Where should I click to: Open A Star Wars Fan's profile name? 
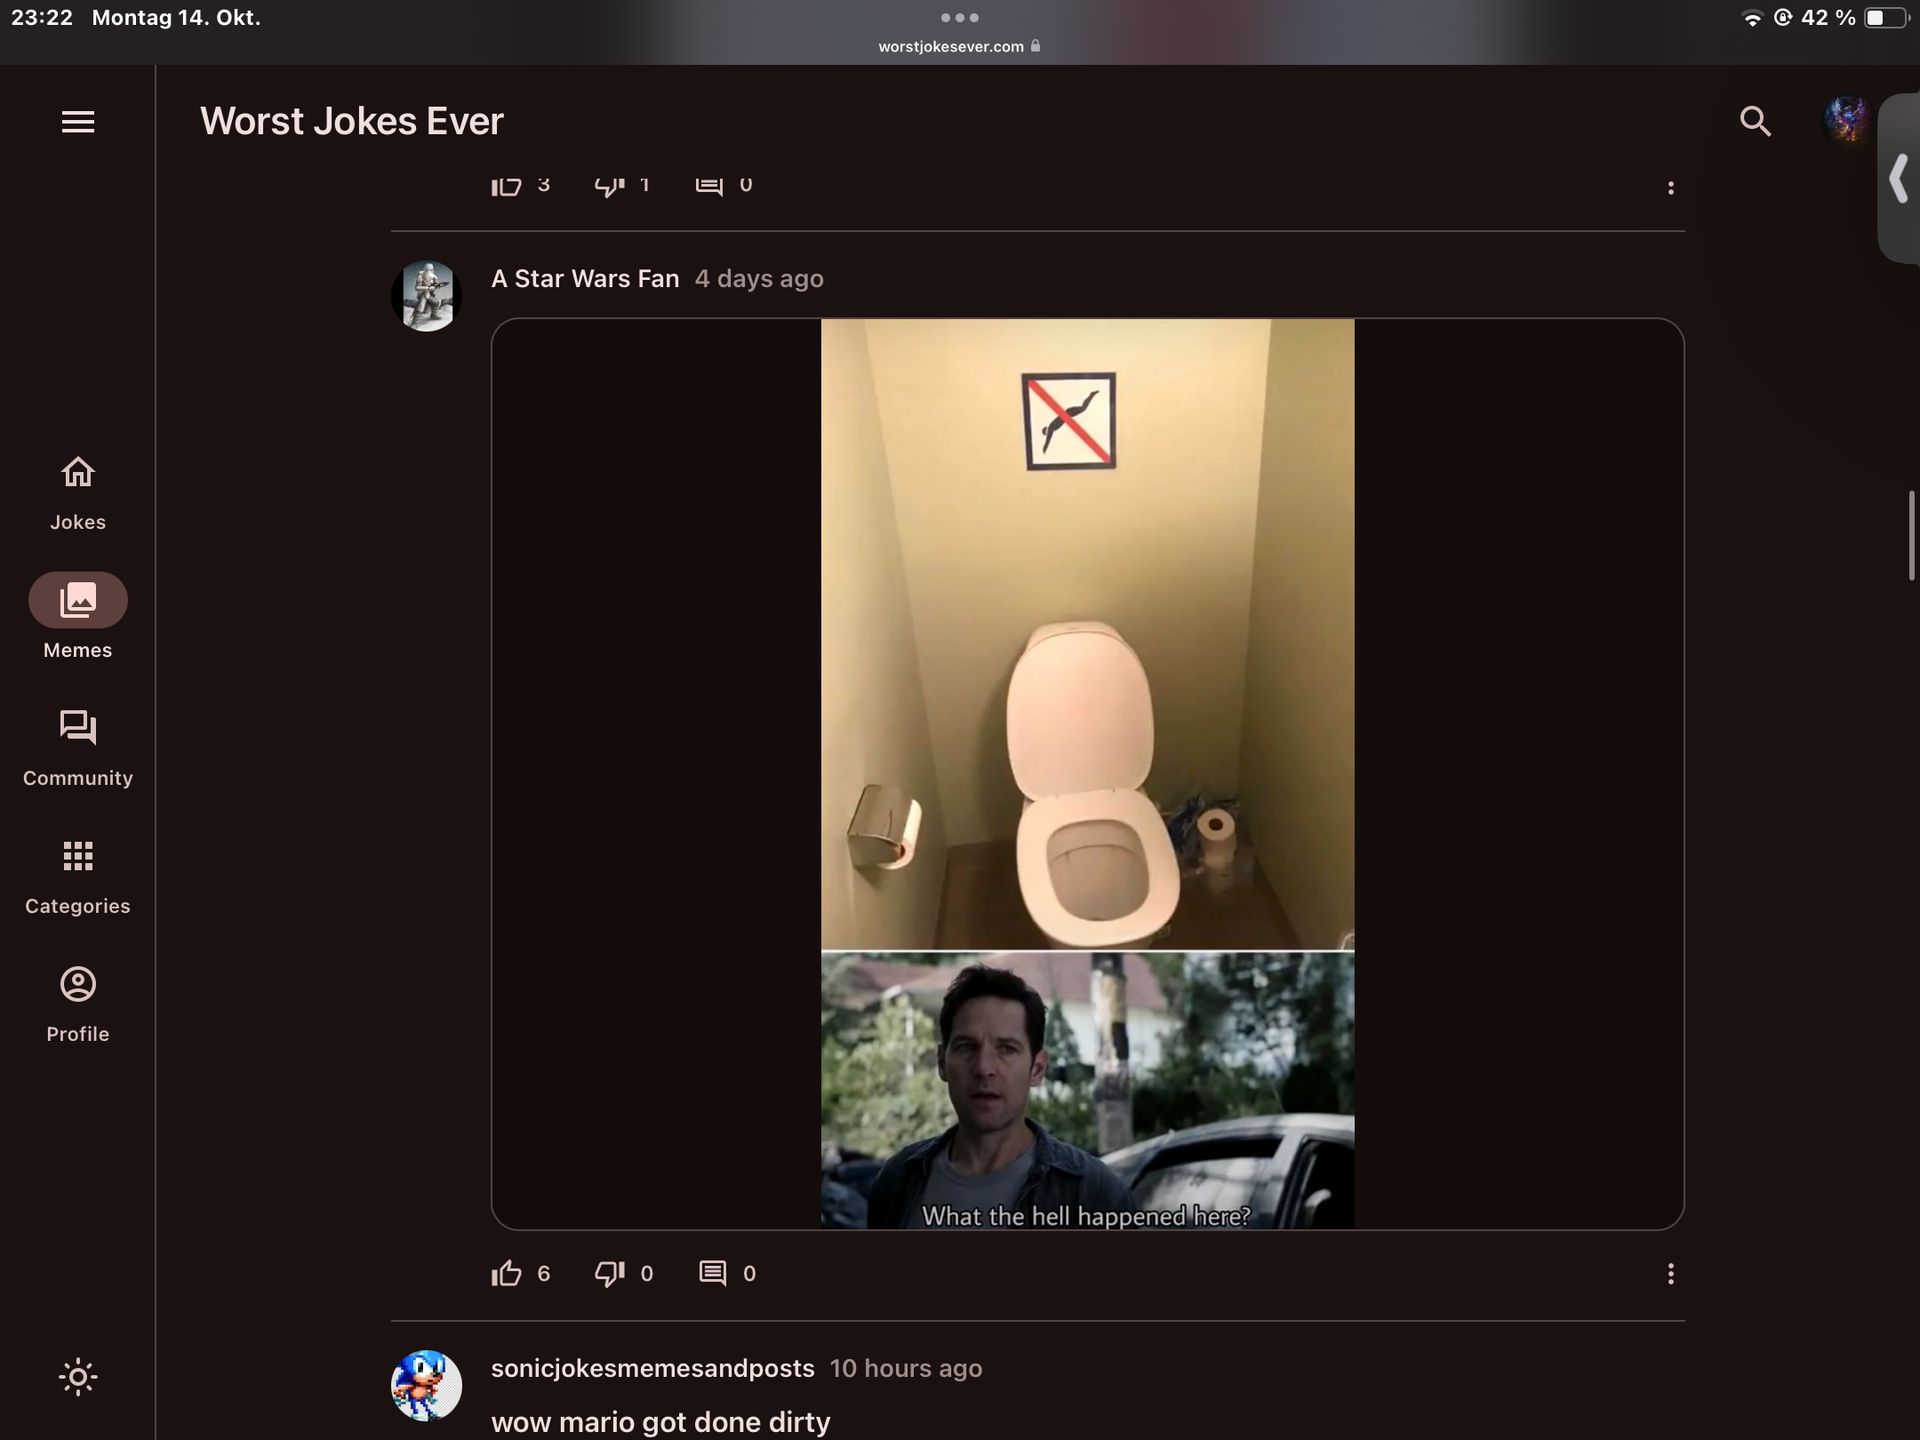(585, 279)
